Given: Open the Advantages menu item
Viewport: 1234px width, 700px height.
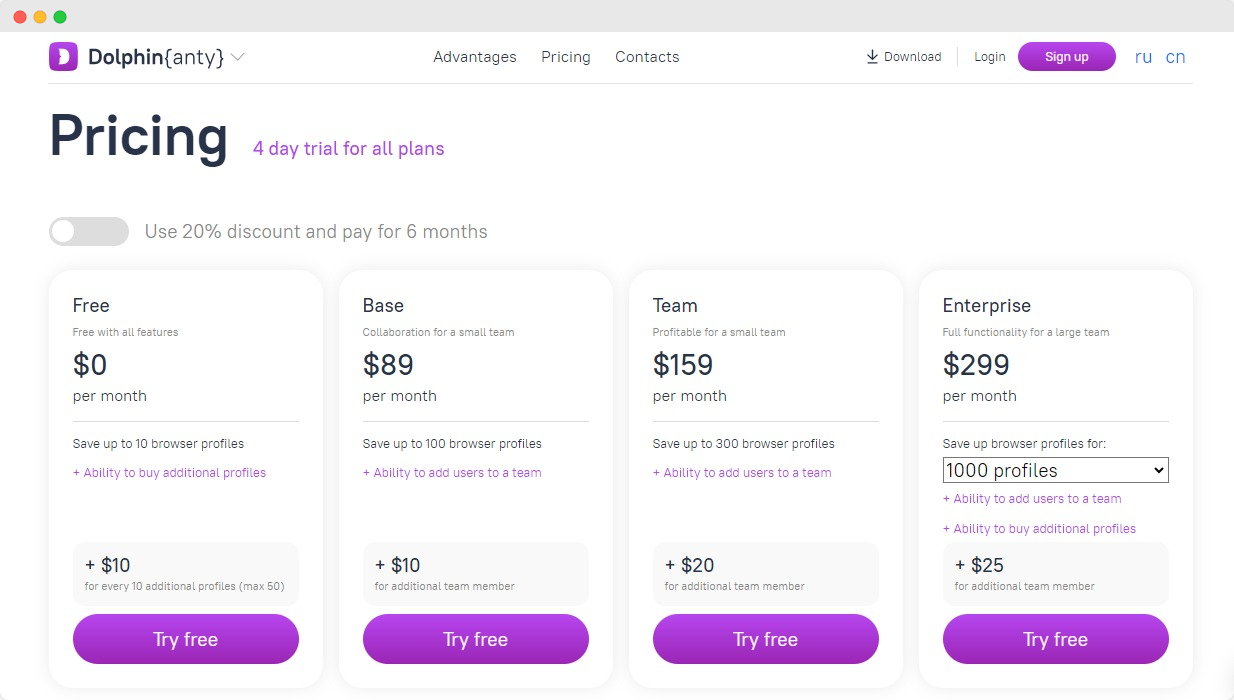Looking at the screenshot, I should (x=475, y=57).
